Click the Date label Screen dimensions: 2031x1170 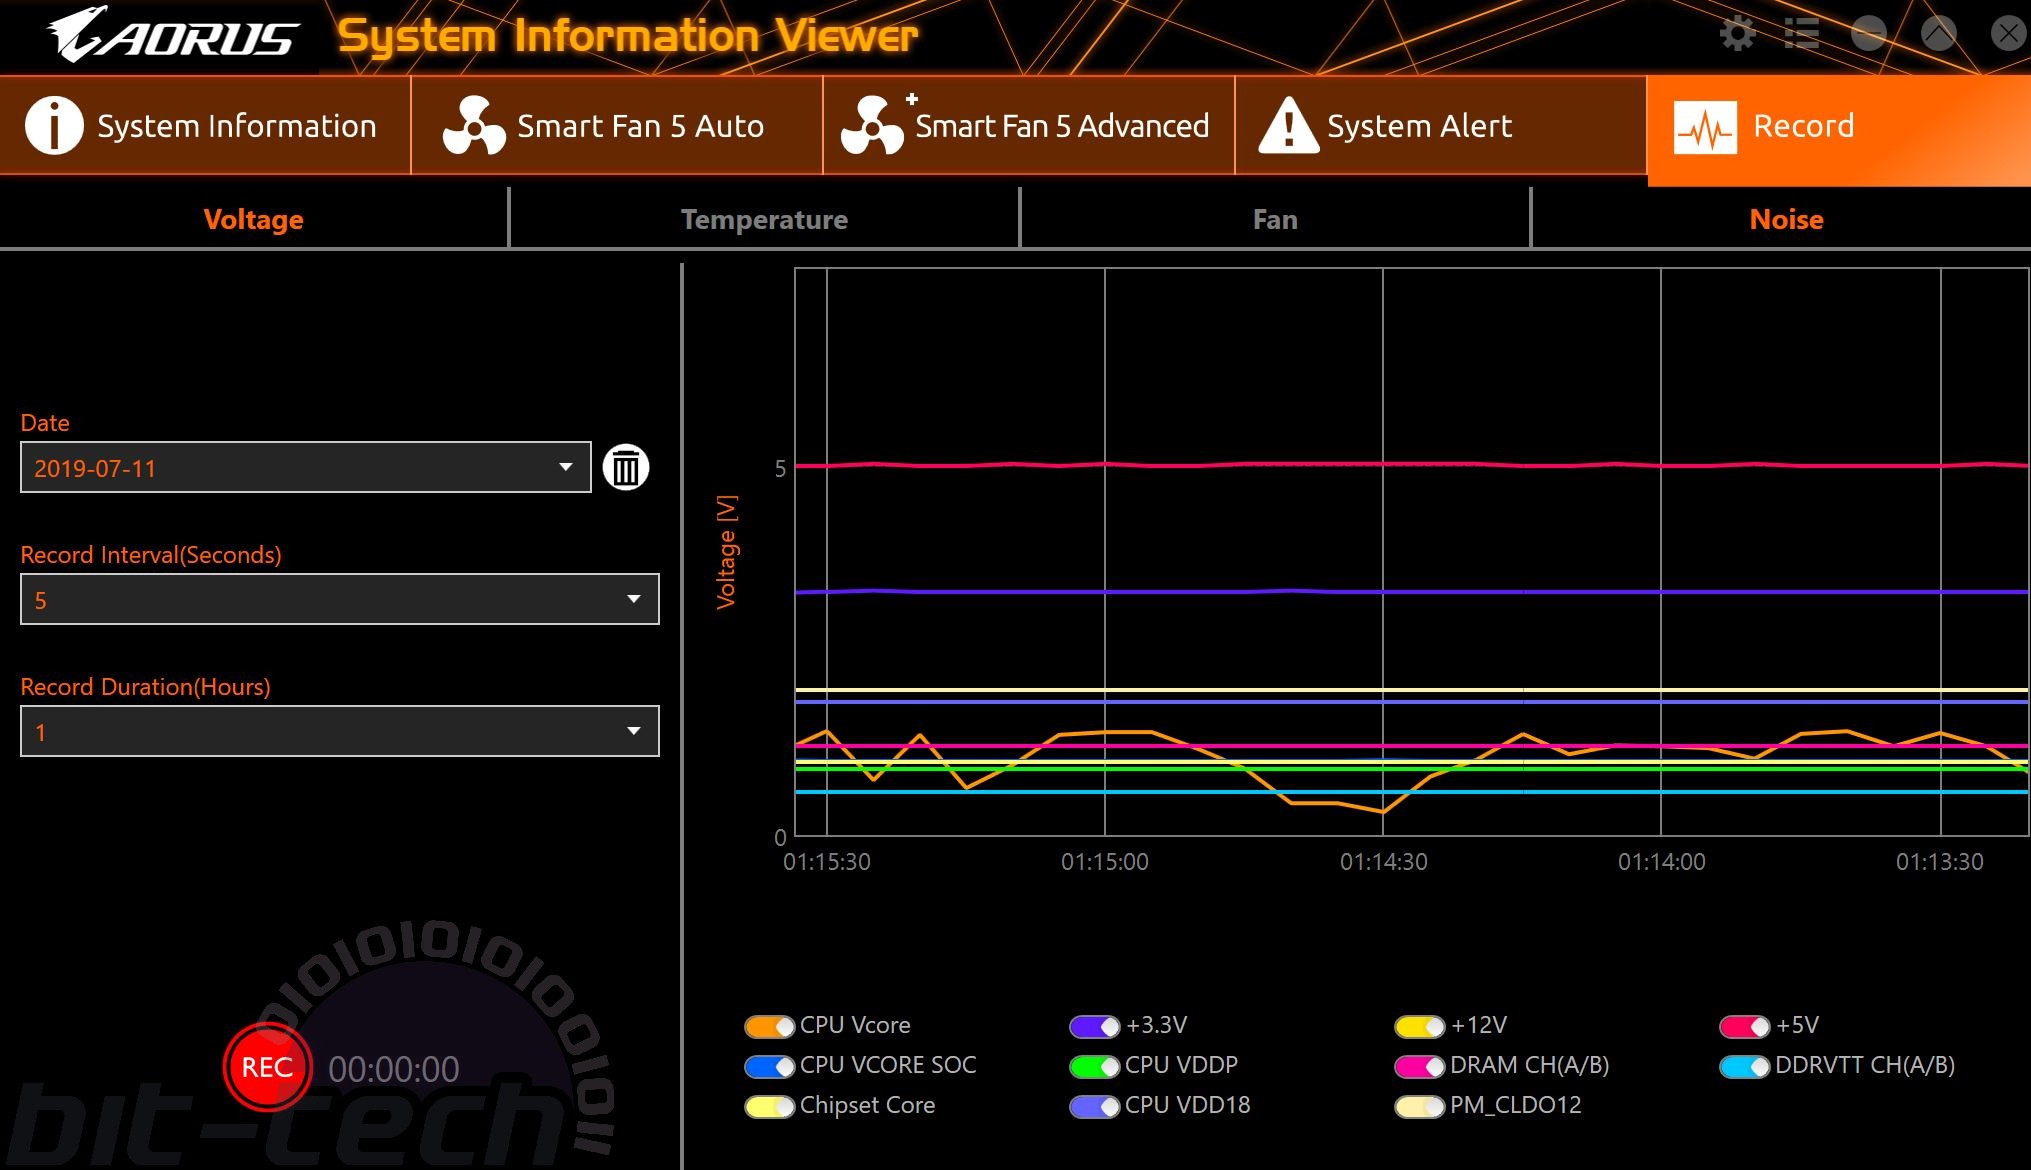point(45,423)
